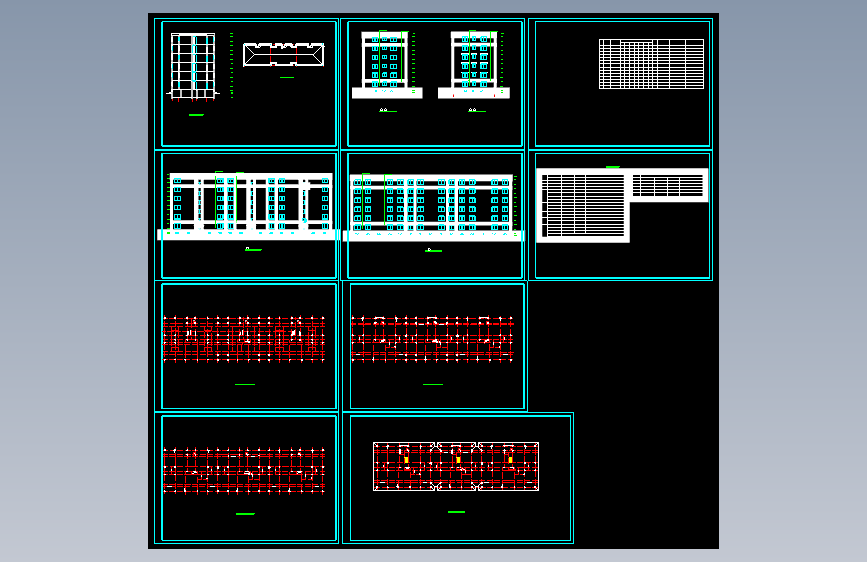Click the small table beside the large white table
Image resolution: width=867 pixels, height=562 pixels.
(667, 185)
